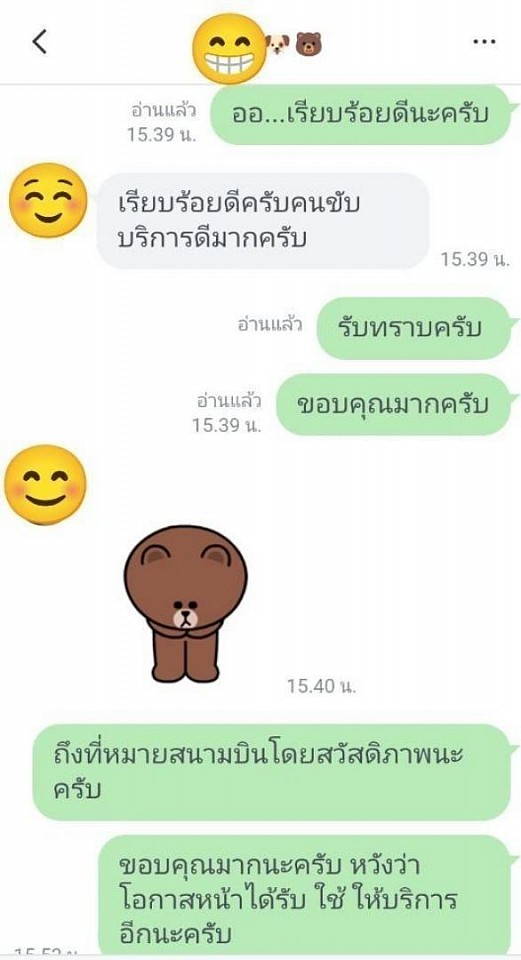Tap the 'หวังว่าโอกาสหน้า' bottom message bubble
The image size is (521, 960).
[x=305, y=896]
